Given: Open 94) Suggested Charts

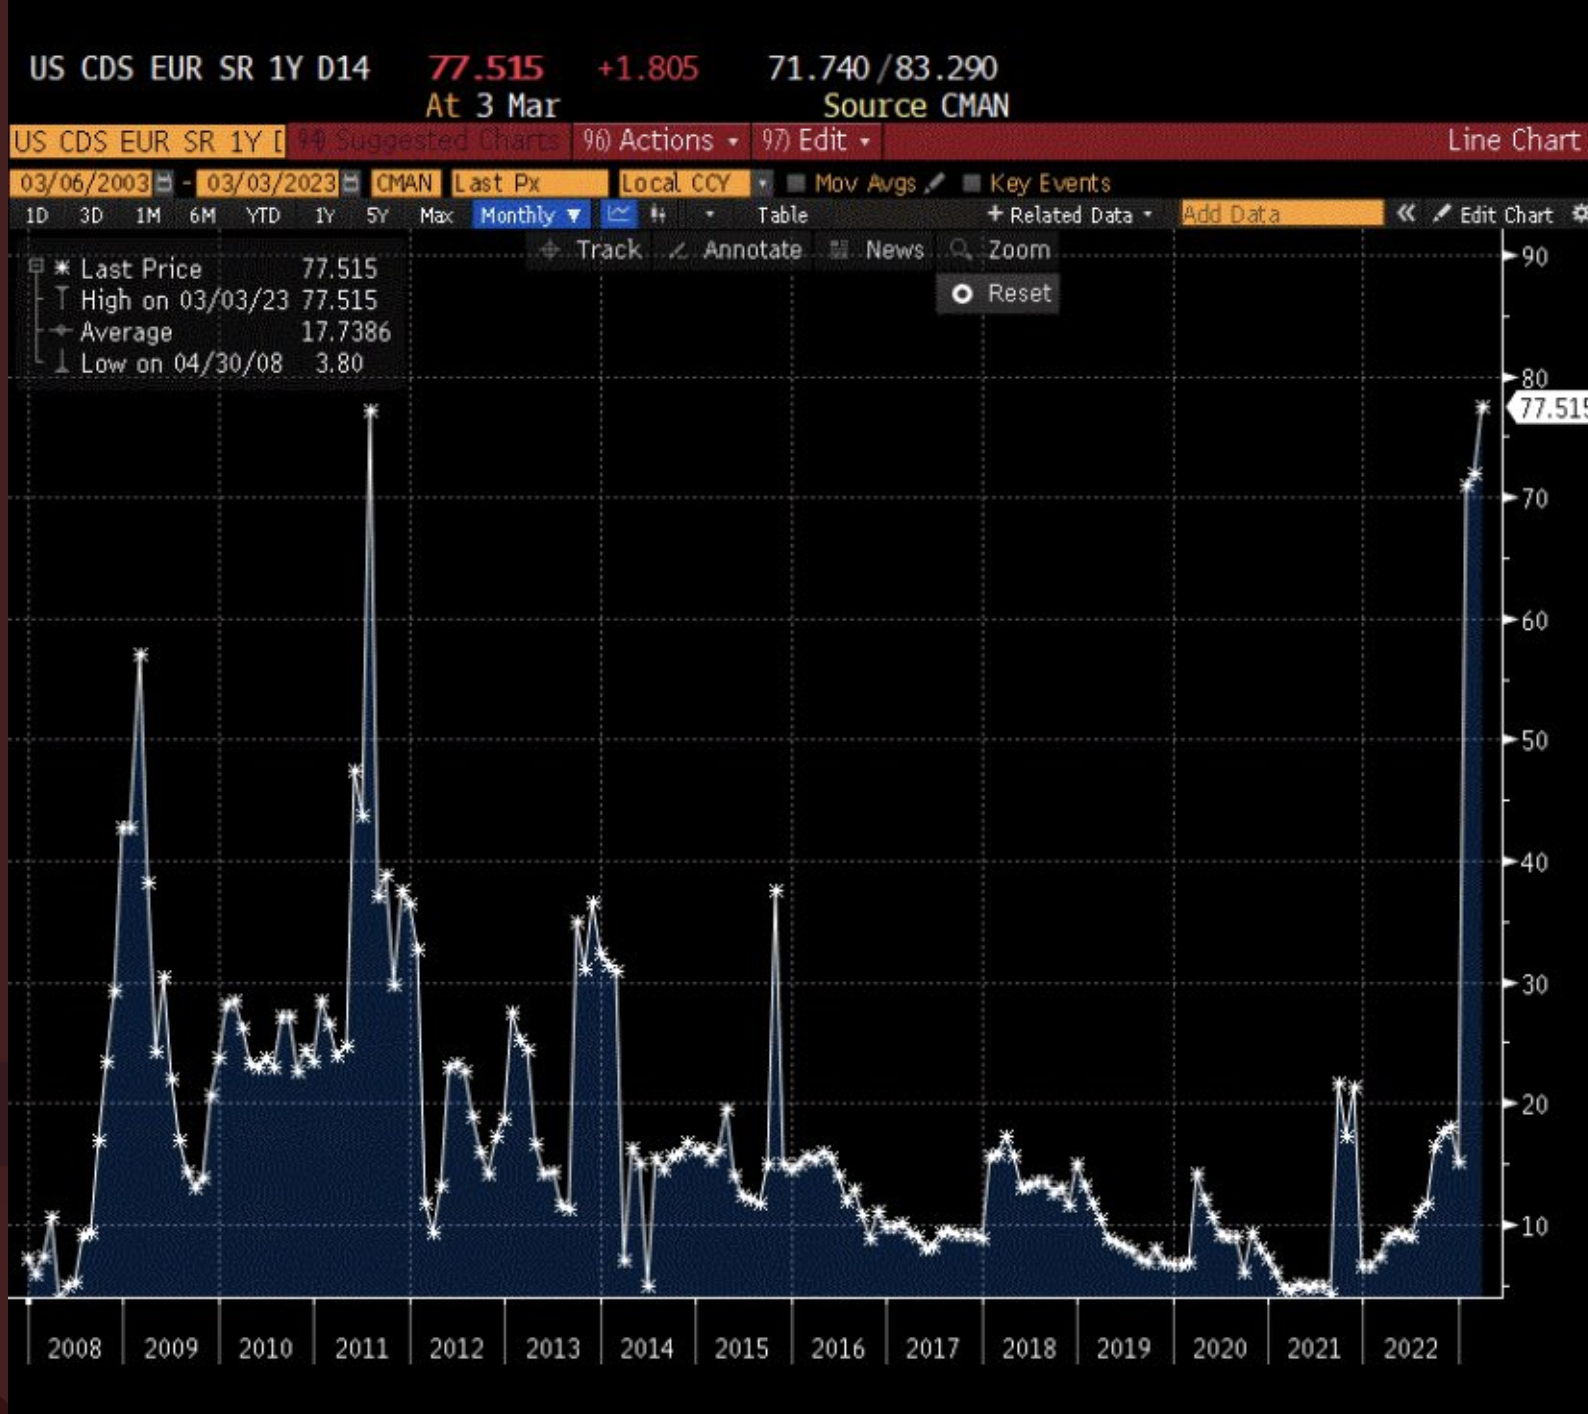Looking at the screenshot, I should pos(429,141).
